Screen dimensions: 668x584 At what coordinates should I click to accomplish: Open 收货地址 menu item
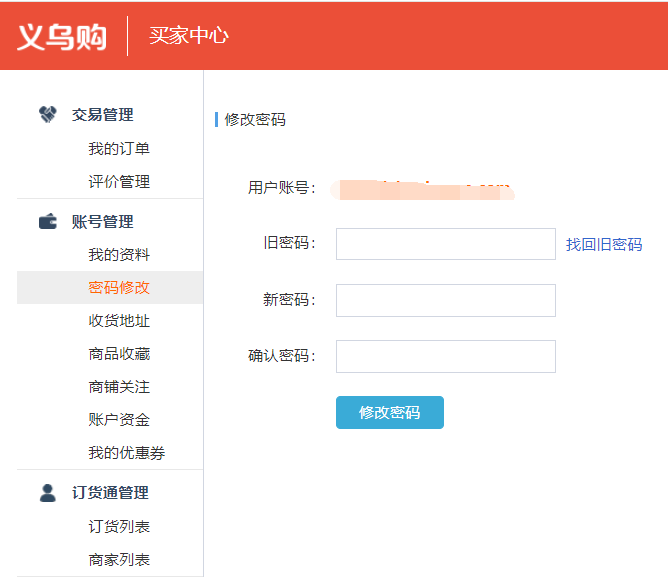[119, 321]
